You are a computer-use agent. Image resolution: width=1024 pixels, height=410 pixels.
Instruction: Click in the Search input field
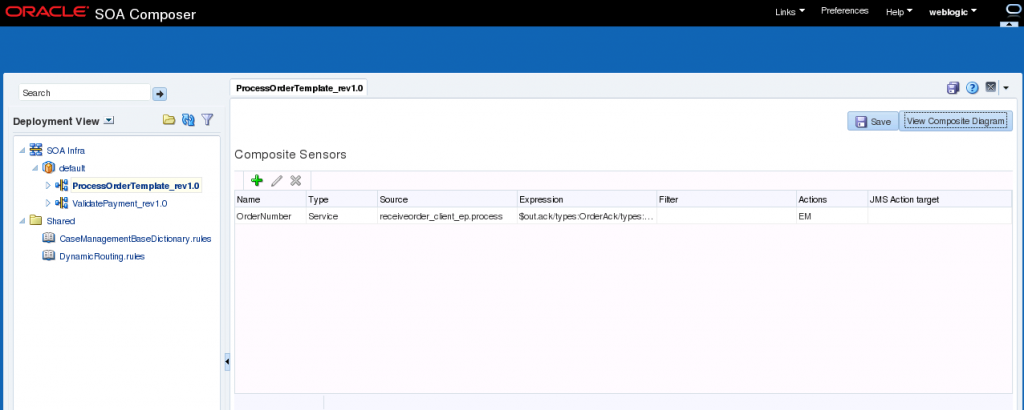(x=84, y=93)
